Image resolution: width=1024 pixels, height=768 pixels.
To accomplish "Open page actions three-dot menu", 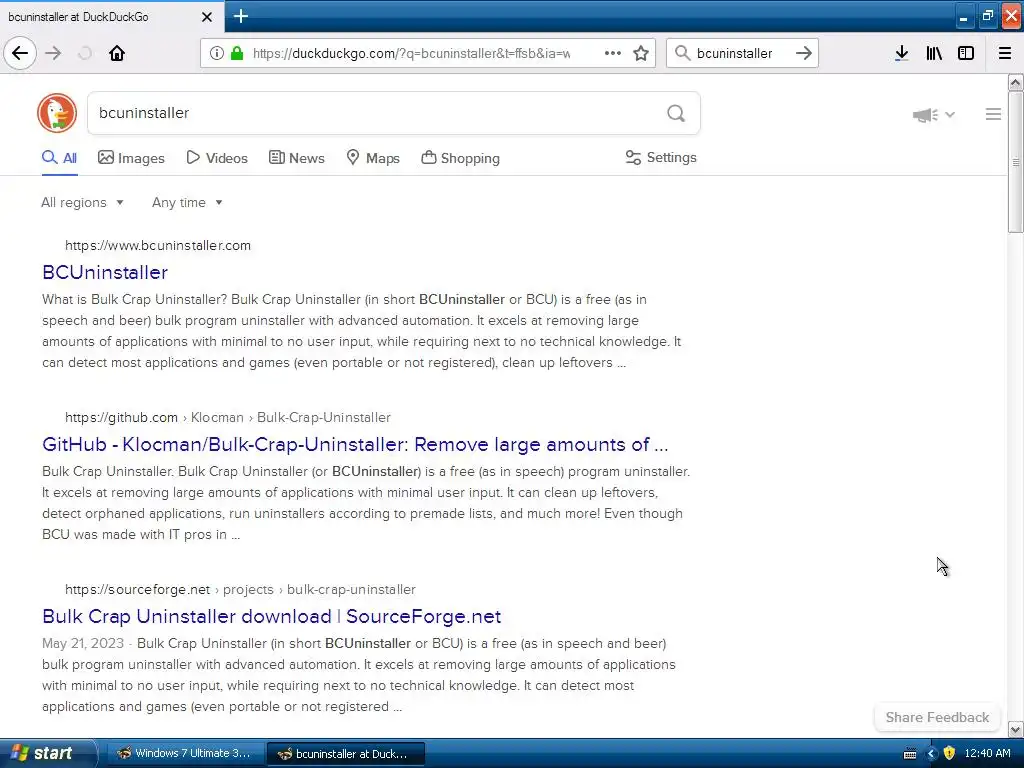I will click(x=613, y=53).
